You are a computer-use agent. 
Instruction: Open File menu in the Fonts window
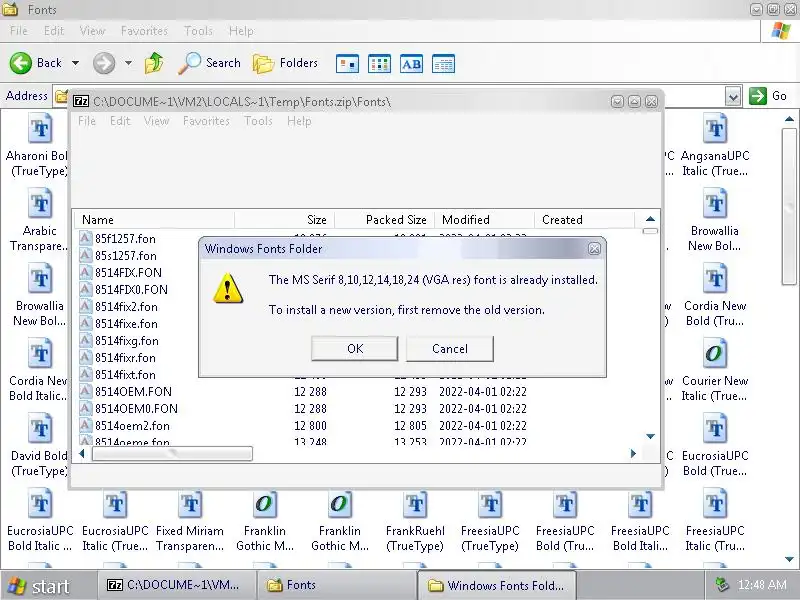(x=19, y=31)
